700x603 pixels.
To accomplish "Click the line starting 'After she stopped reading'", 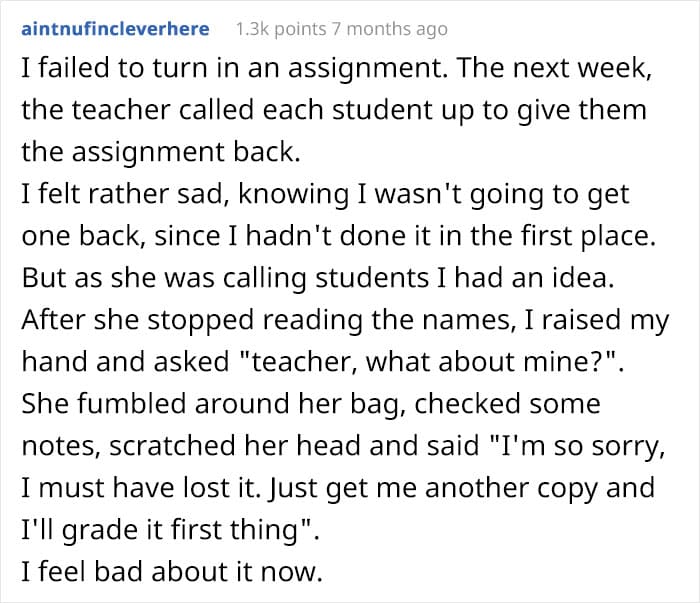I will 346,320.
